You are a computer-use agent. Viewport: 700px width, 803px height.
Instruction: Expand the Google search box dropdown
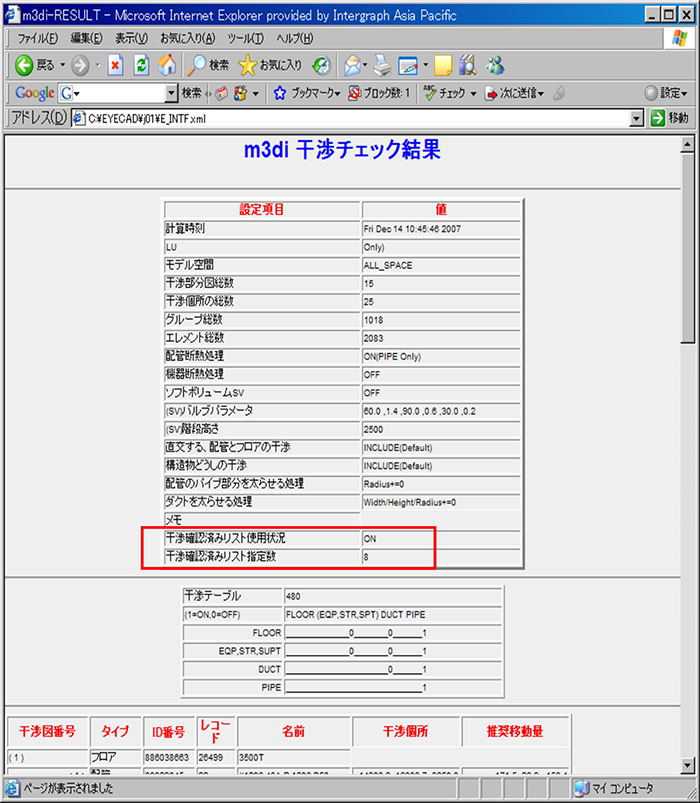(x=171, y=93)
